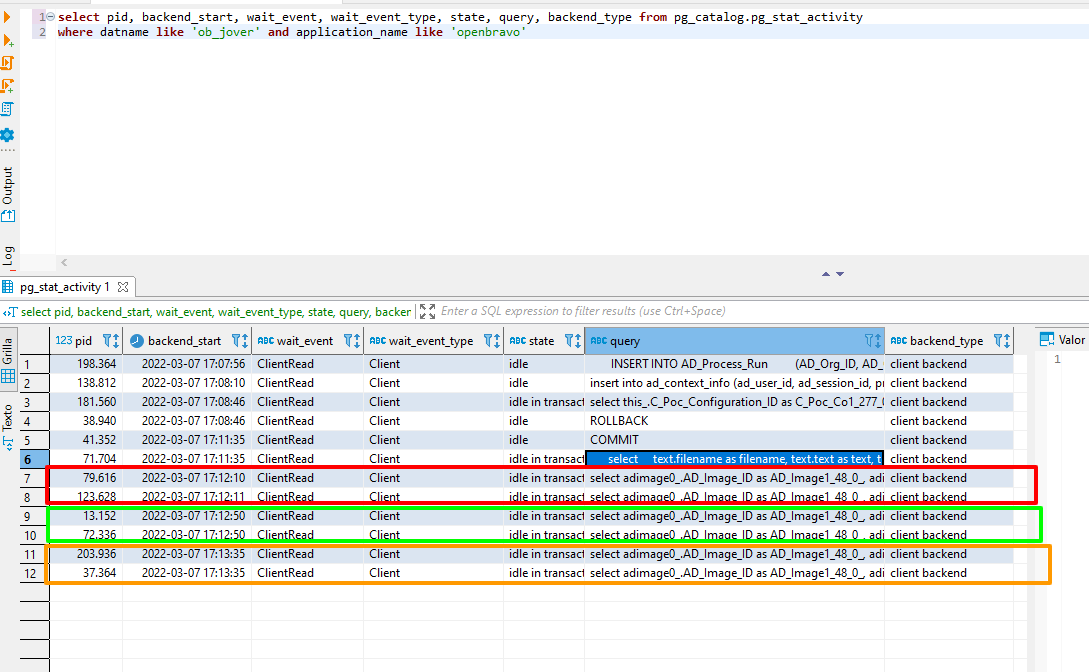The width and height of the screenshot is (1089, 672).
Task: Click the SQL filter expression input field
Action: tap(600, 311)
